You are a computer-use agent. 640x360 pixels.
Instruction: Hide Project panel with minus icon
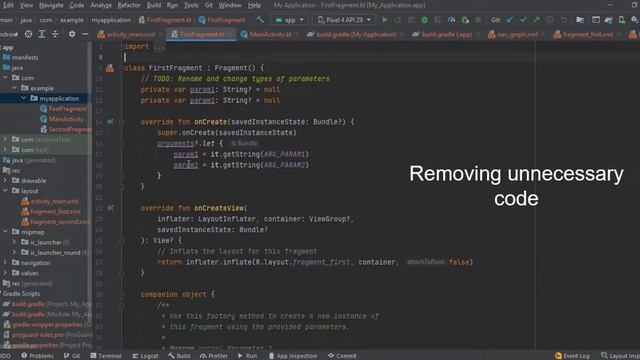pyautogui.click(x=85, y=34)
